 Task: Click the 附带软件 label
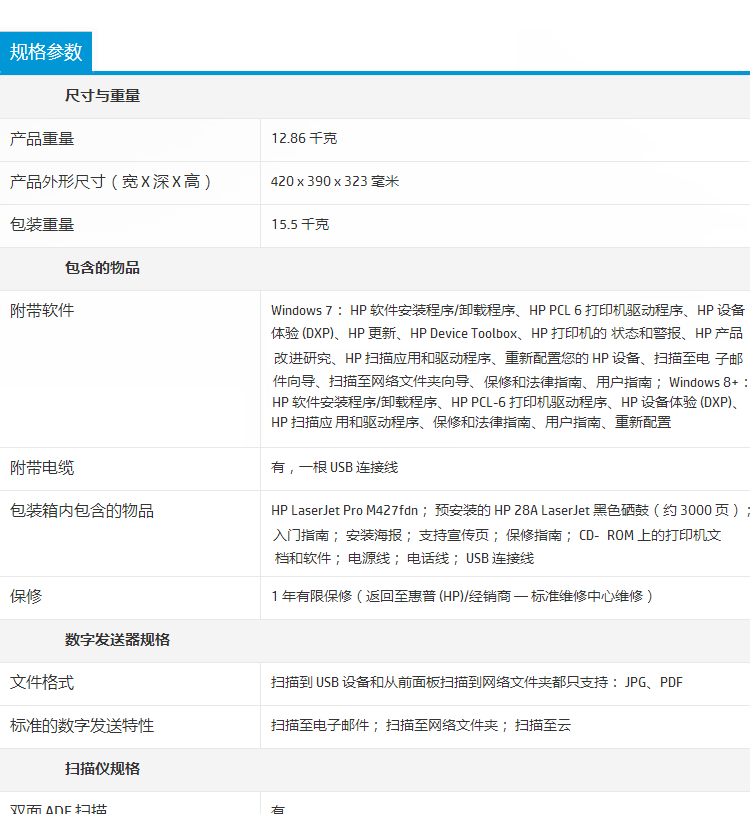42,311
